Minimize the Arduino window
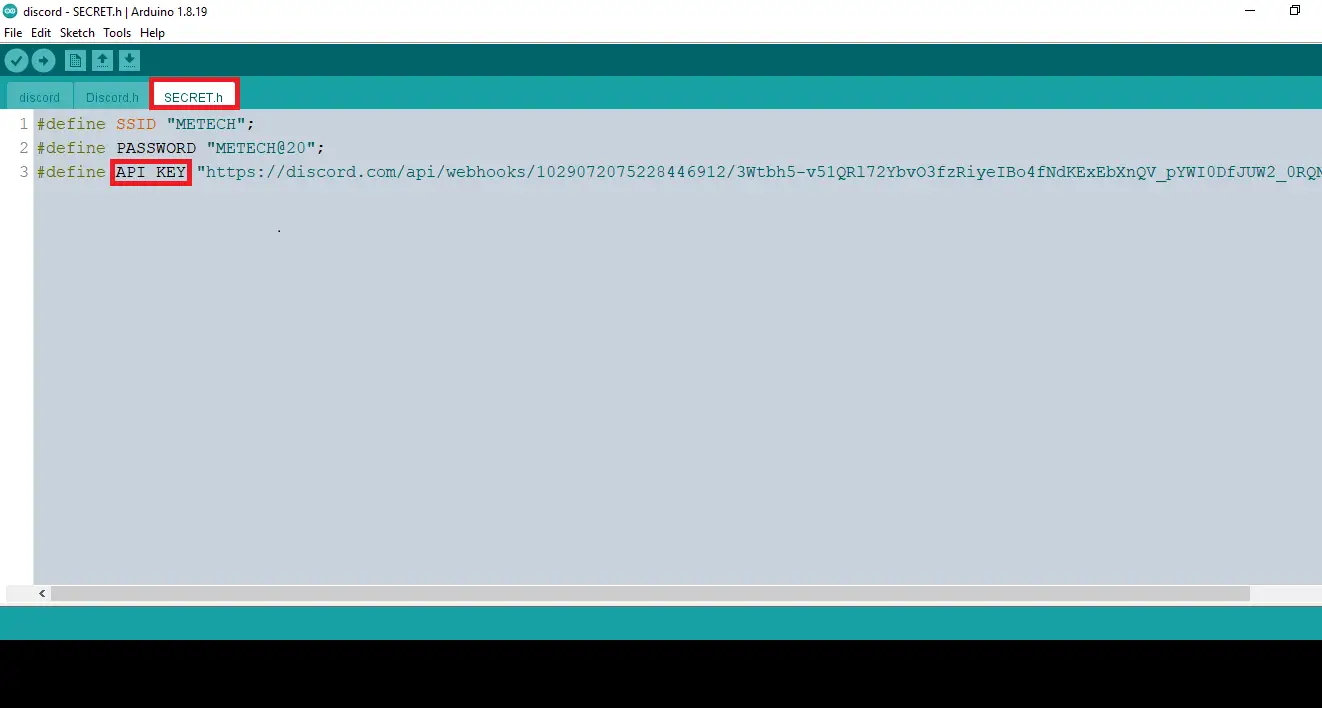1322x708 pixels. click(1250, 11)
